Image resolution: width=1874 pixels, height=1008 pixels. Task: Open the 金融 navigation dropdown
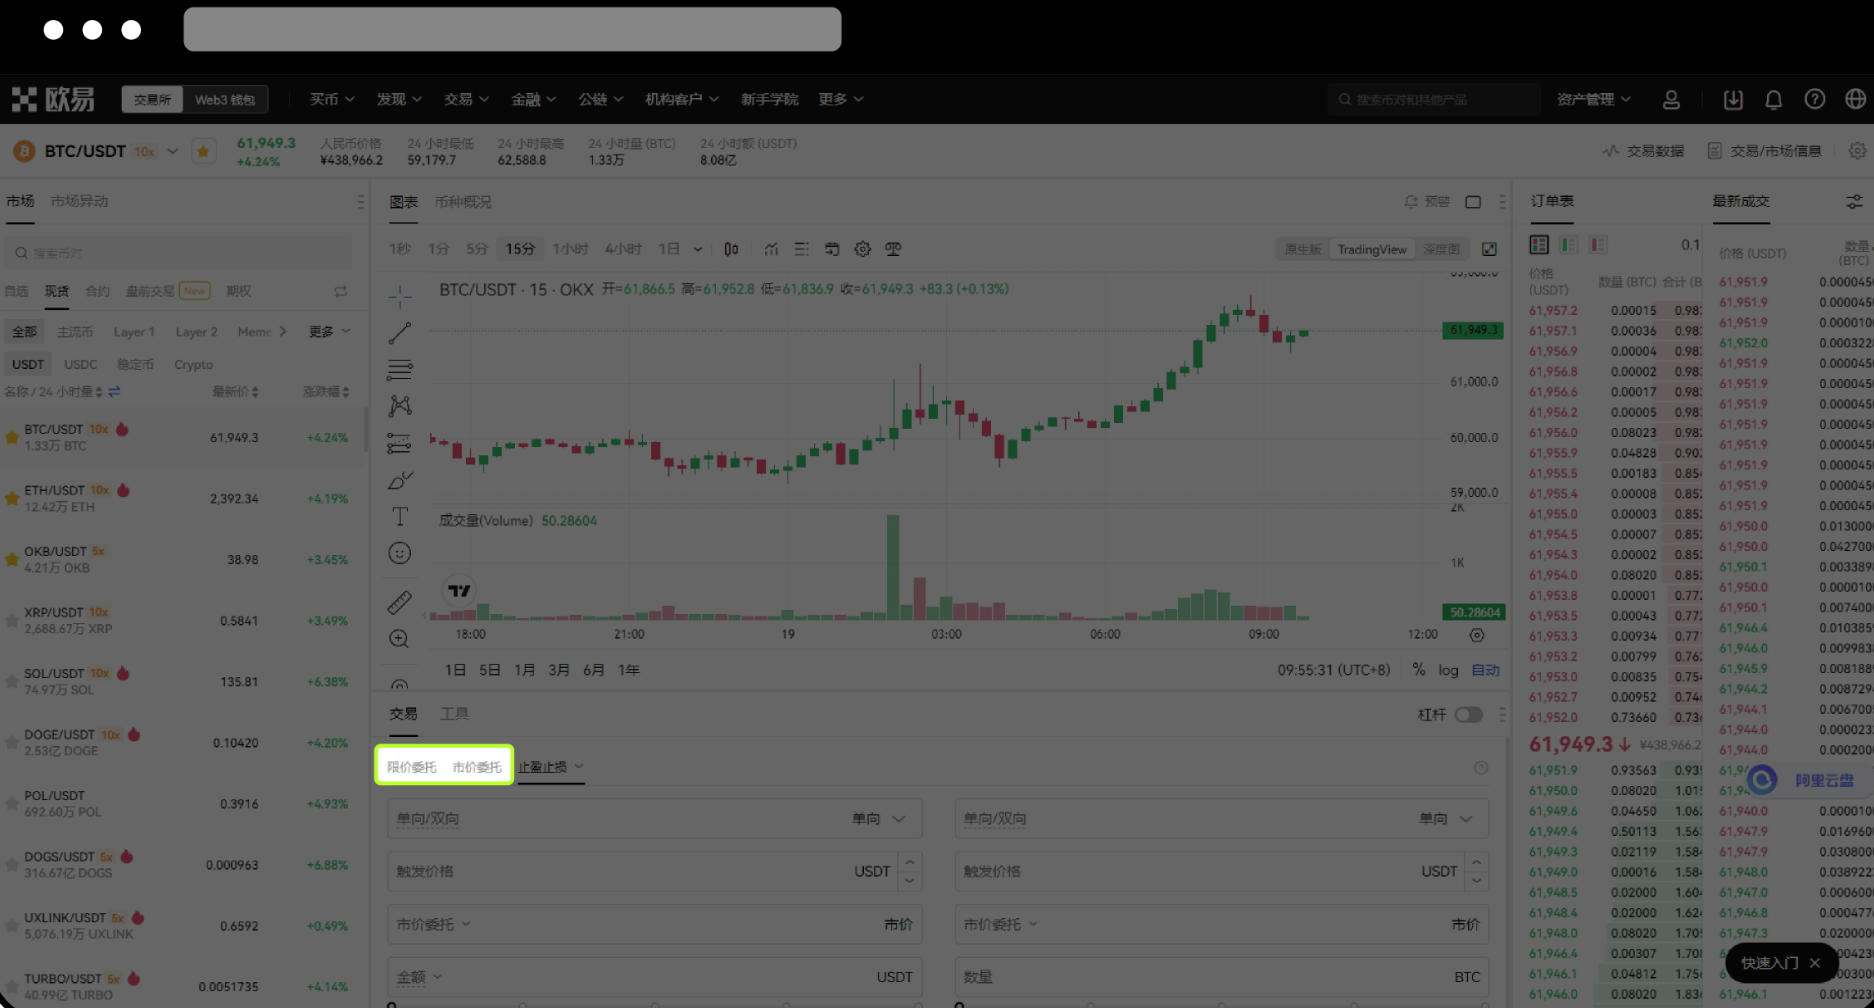point(533,99)
